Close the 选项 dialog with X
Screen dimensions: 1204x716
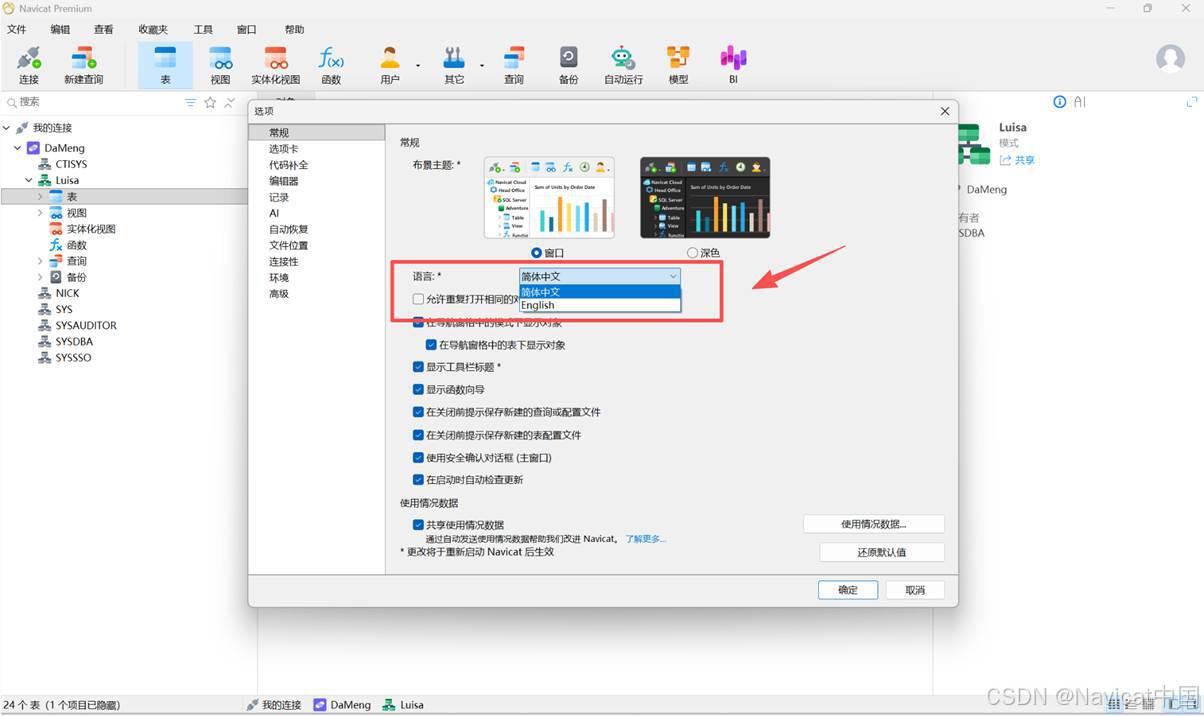point(945,111)
